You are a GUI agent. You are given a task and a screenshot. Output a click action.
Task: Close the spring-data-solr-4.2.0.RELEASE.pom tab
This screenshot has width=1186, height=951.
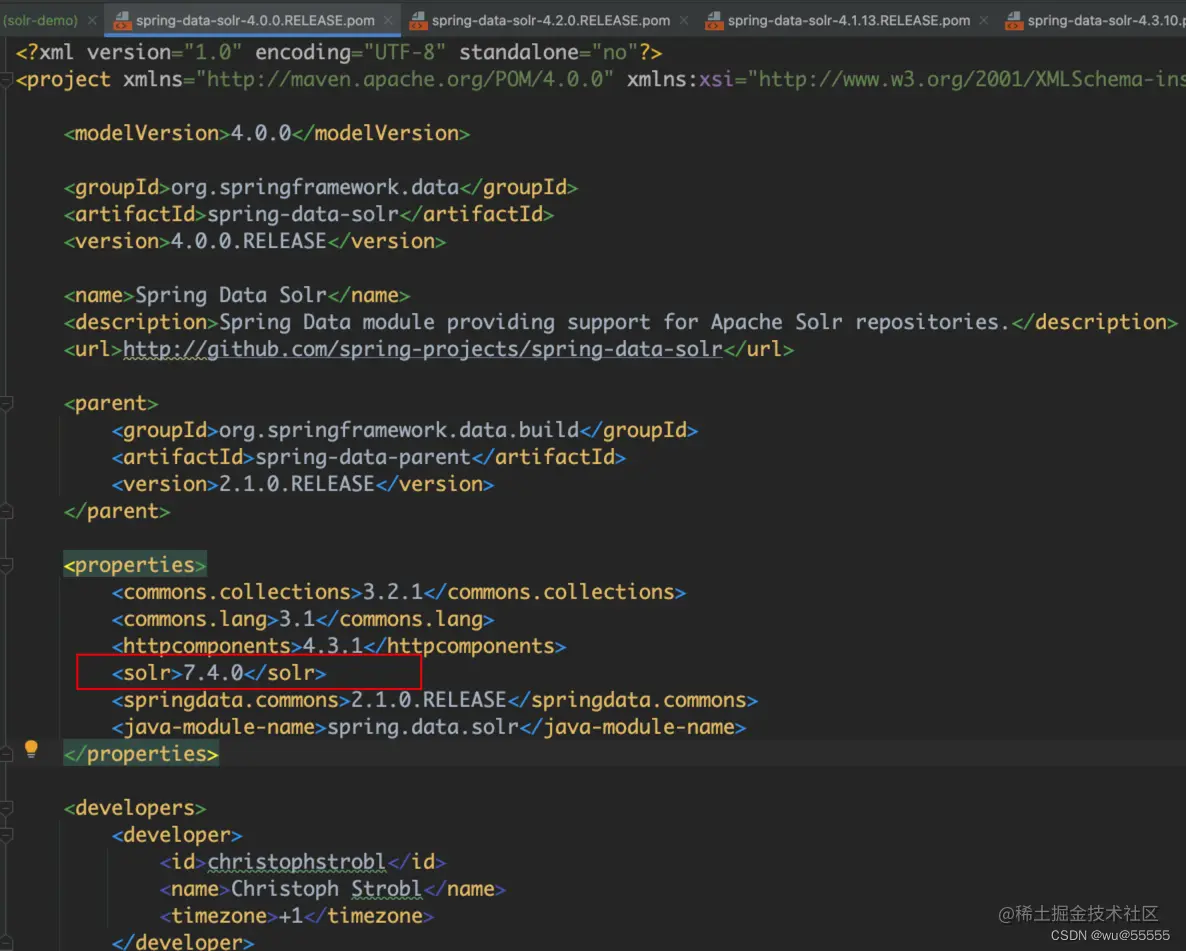click(684, 21)
